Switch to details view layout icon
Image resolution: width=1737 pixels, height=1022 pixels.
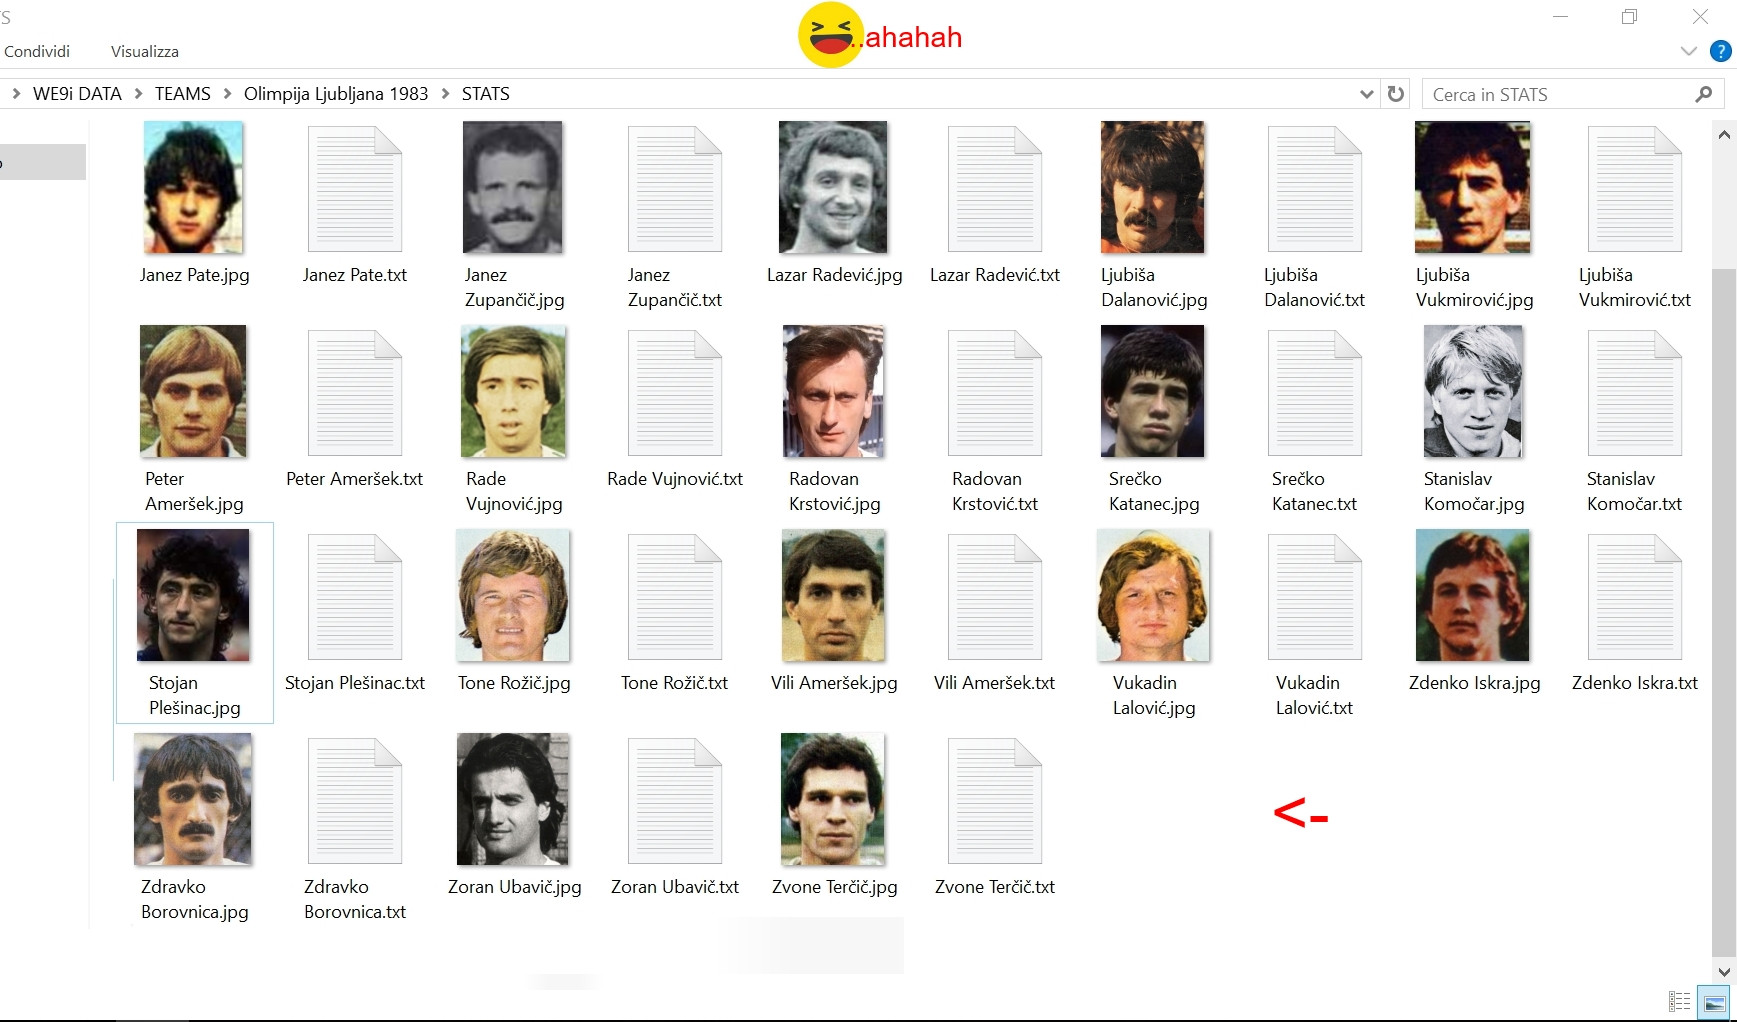1680,1001
